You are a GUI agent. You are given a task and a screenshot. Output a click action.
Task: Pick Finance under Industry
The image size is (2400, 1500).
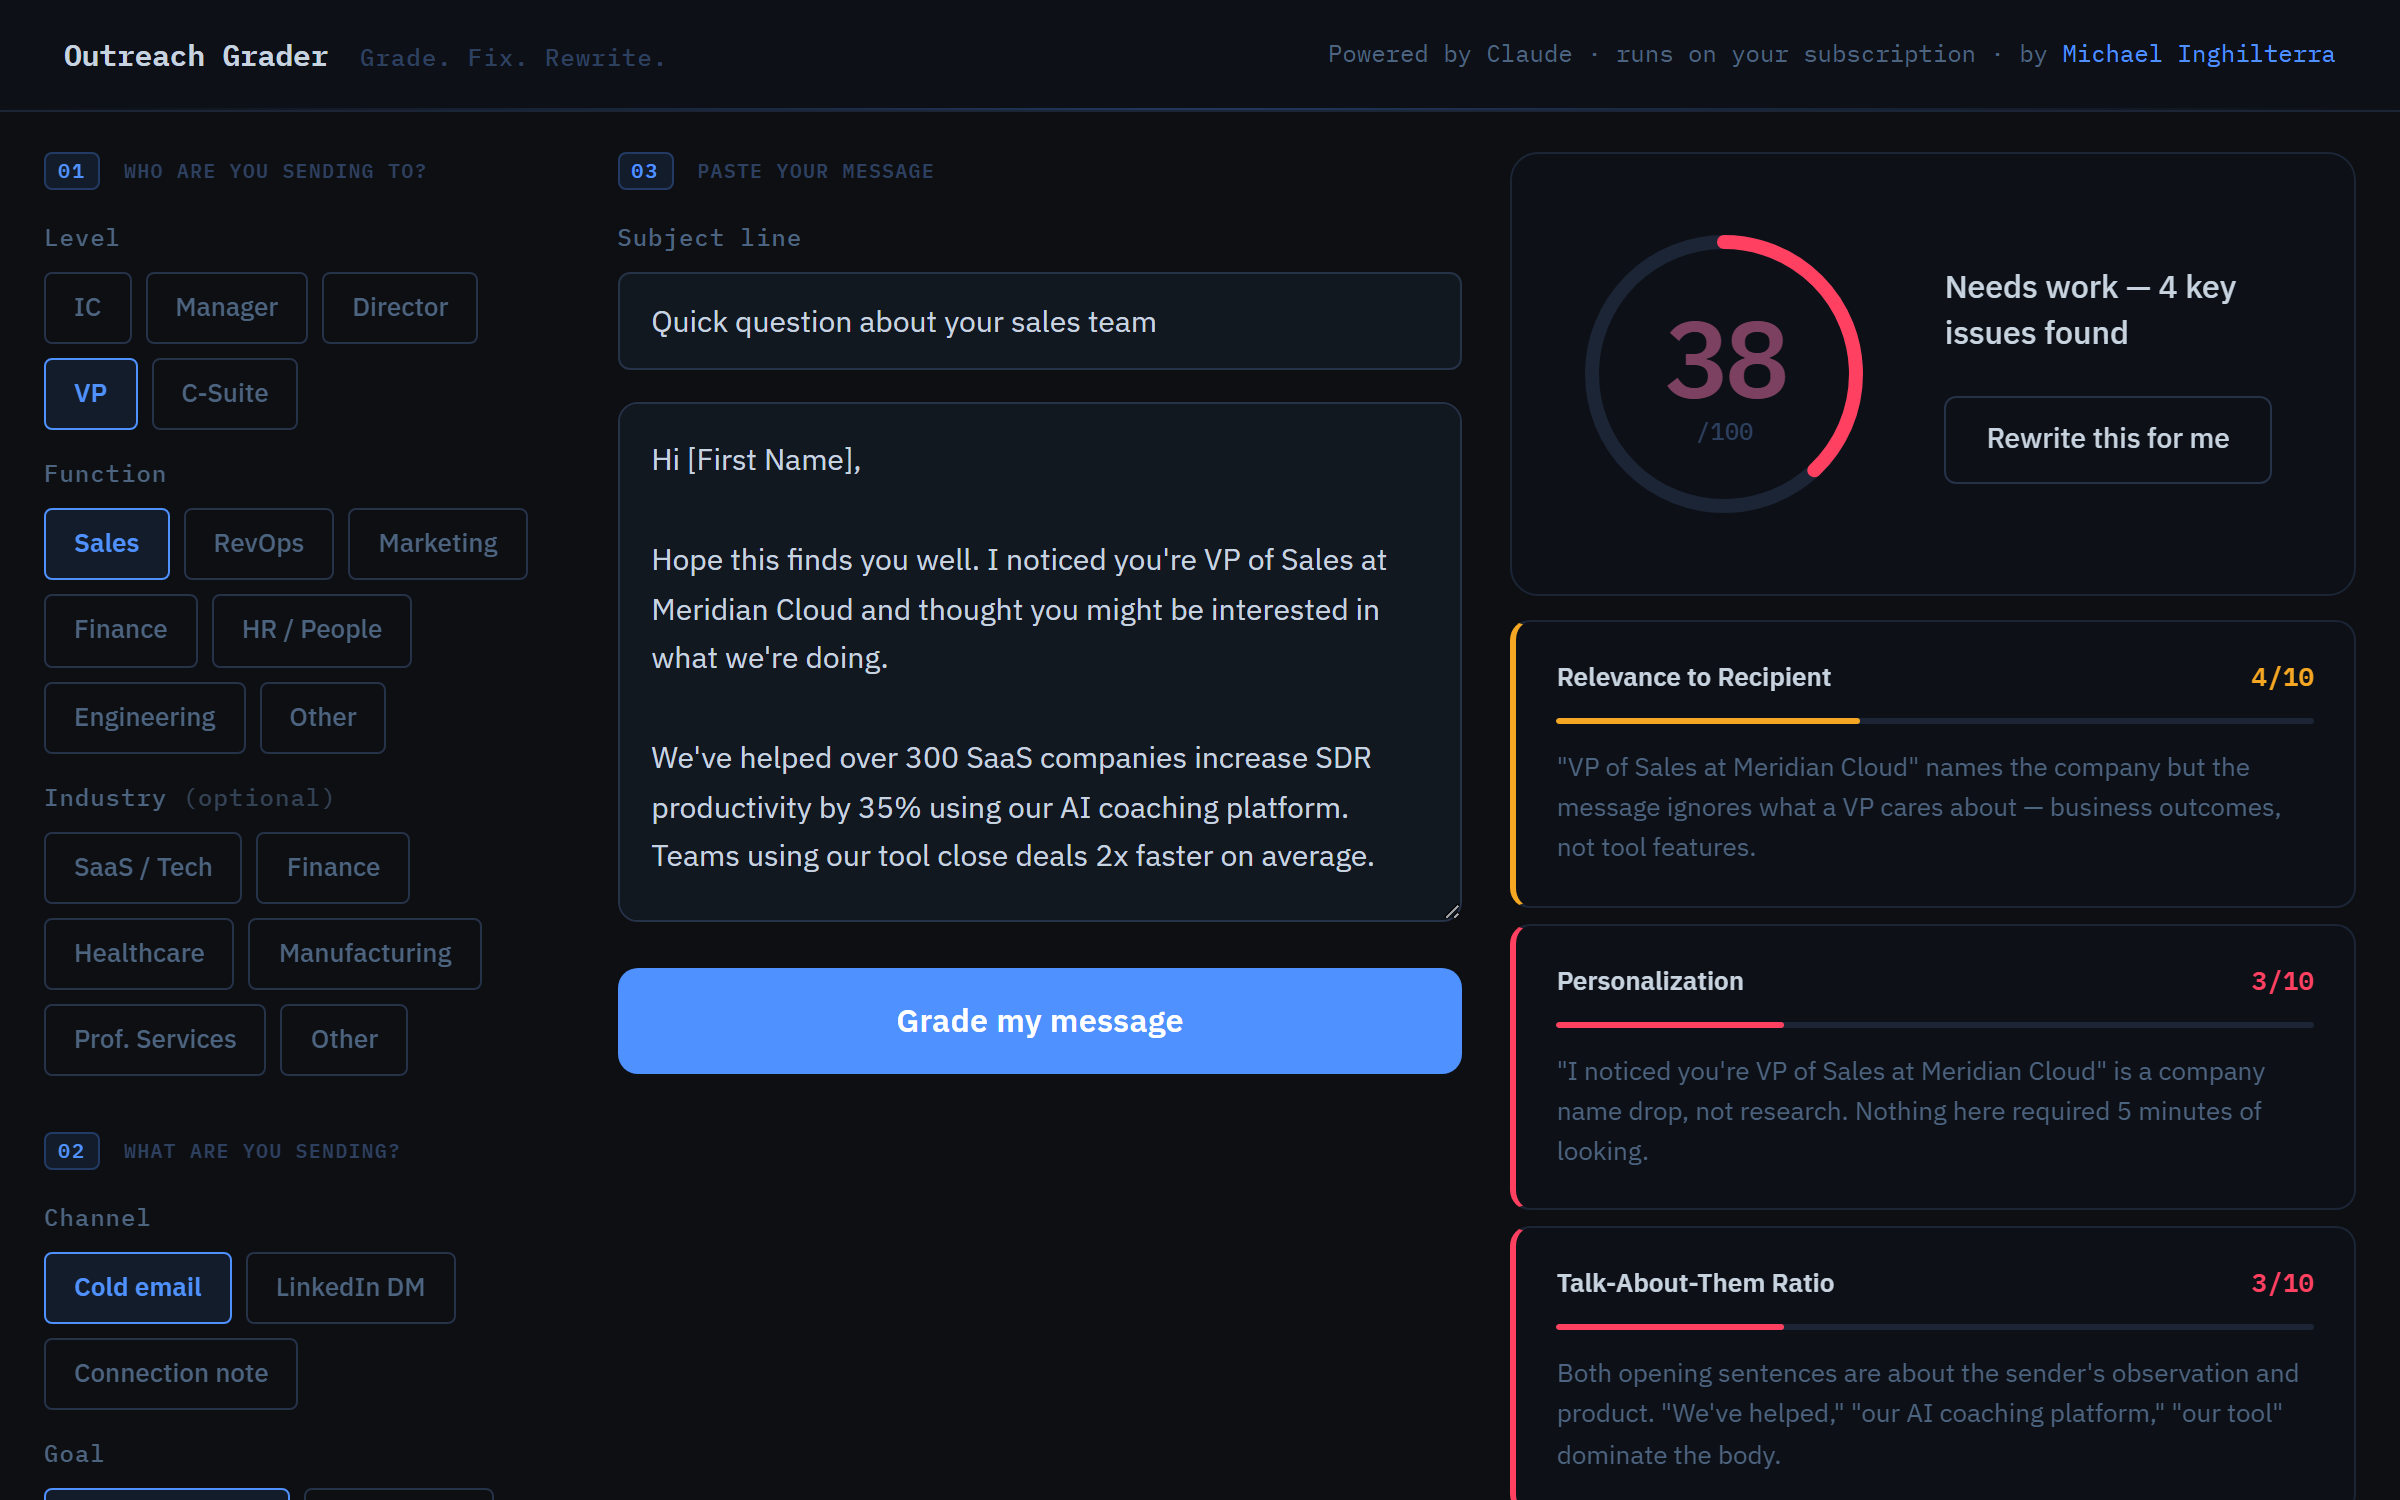(333, 867)
